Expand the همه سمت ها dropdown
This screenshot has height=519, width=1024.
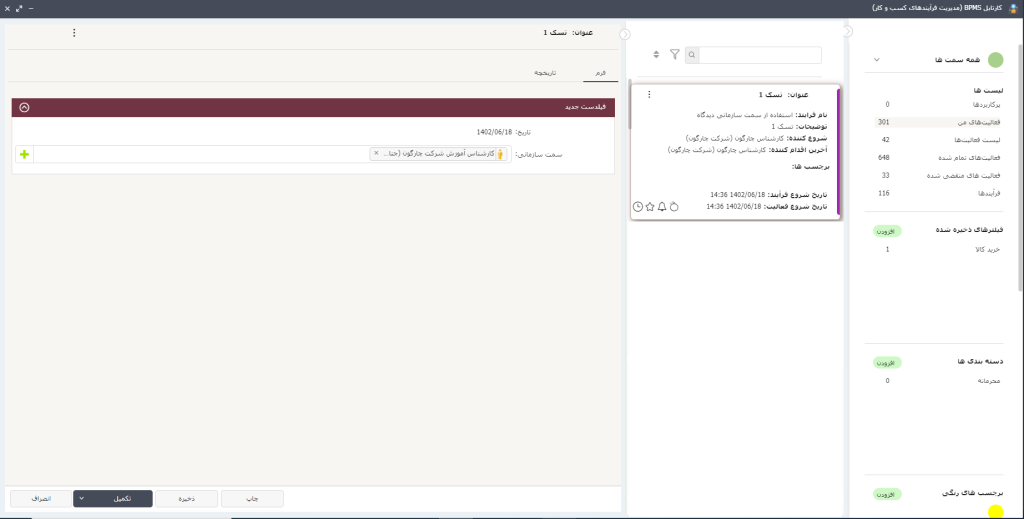pyautogui.click(x=877, y=60)
